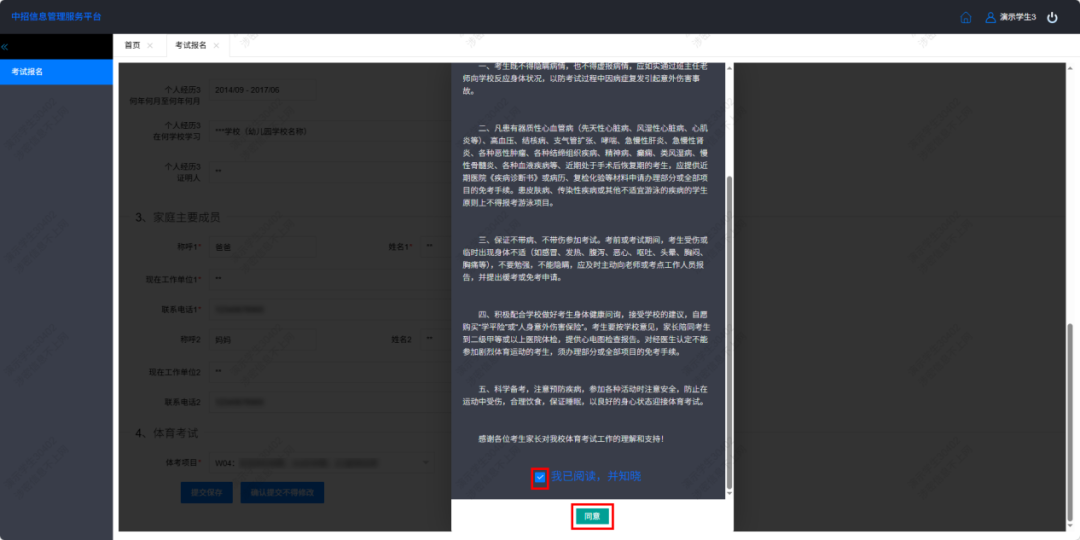Close the 考试报名 tab with its X

216,46
